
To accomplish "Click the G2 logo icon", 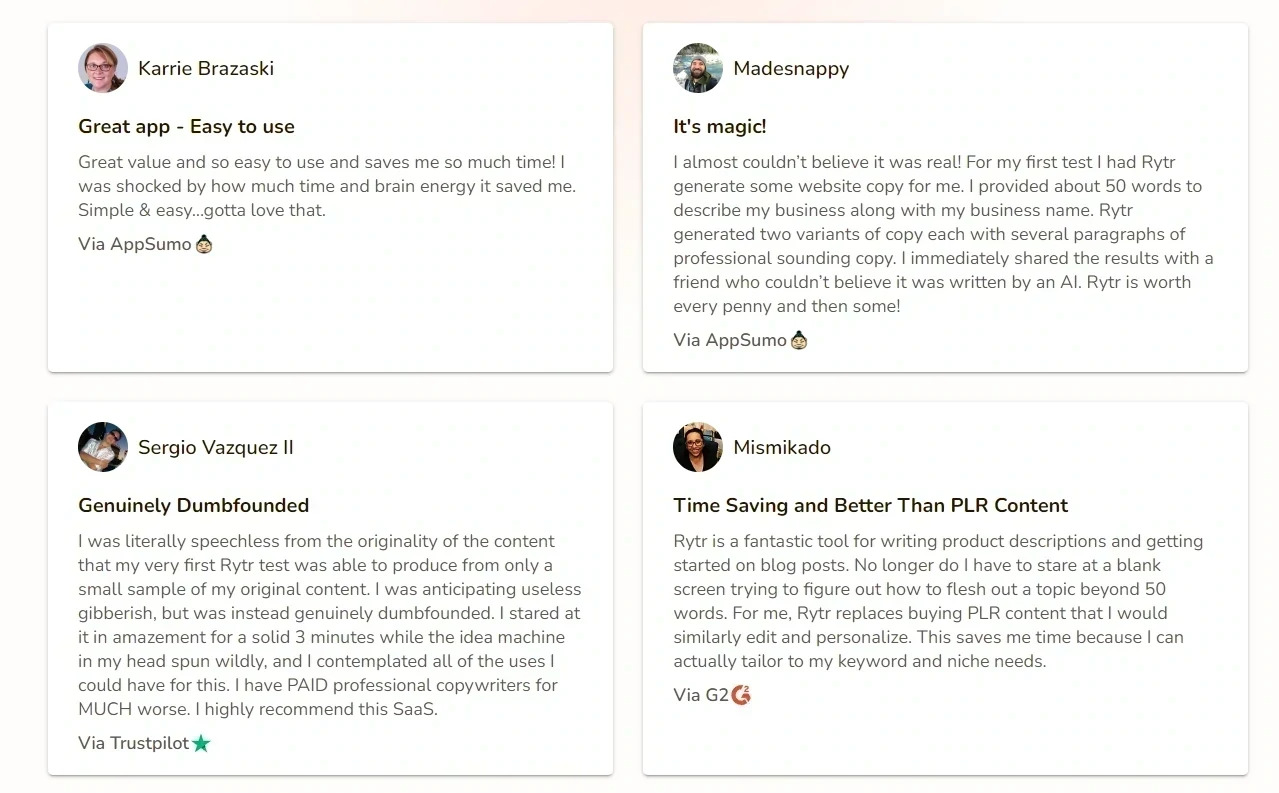I will [x=741, y=695].
